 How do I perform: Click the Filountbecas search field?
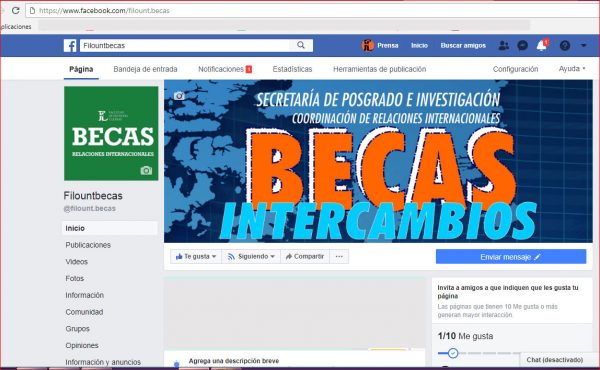(x=185, y=46)
